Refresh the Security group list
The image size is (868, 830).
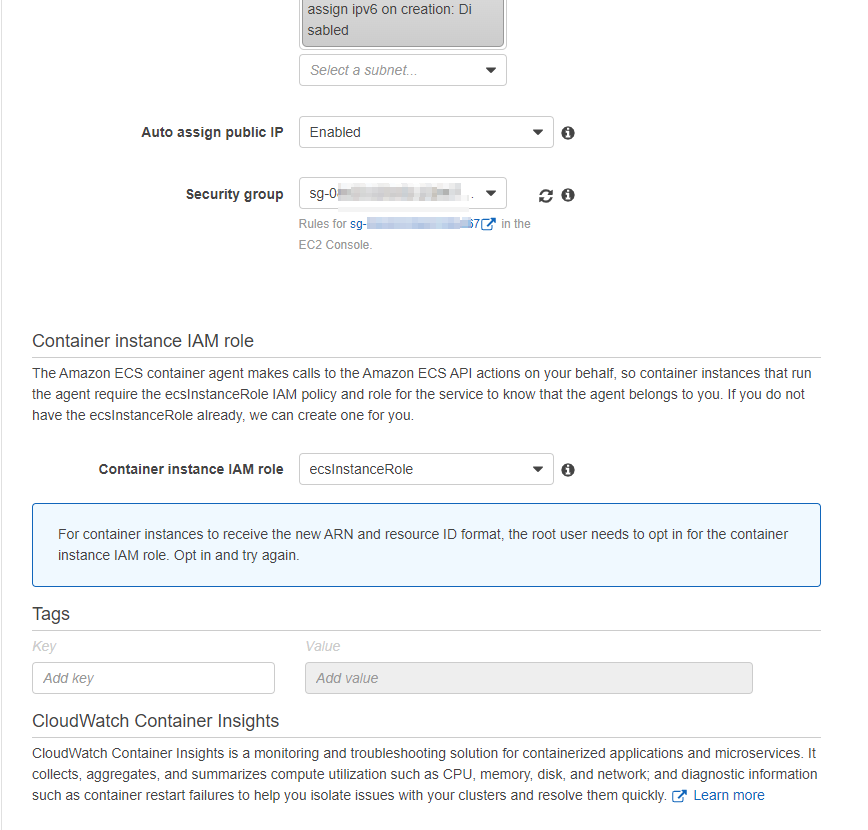pyautogui.click(x=545, y=195)
